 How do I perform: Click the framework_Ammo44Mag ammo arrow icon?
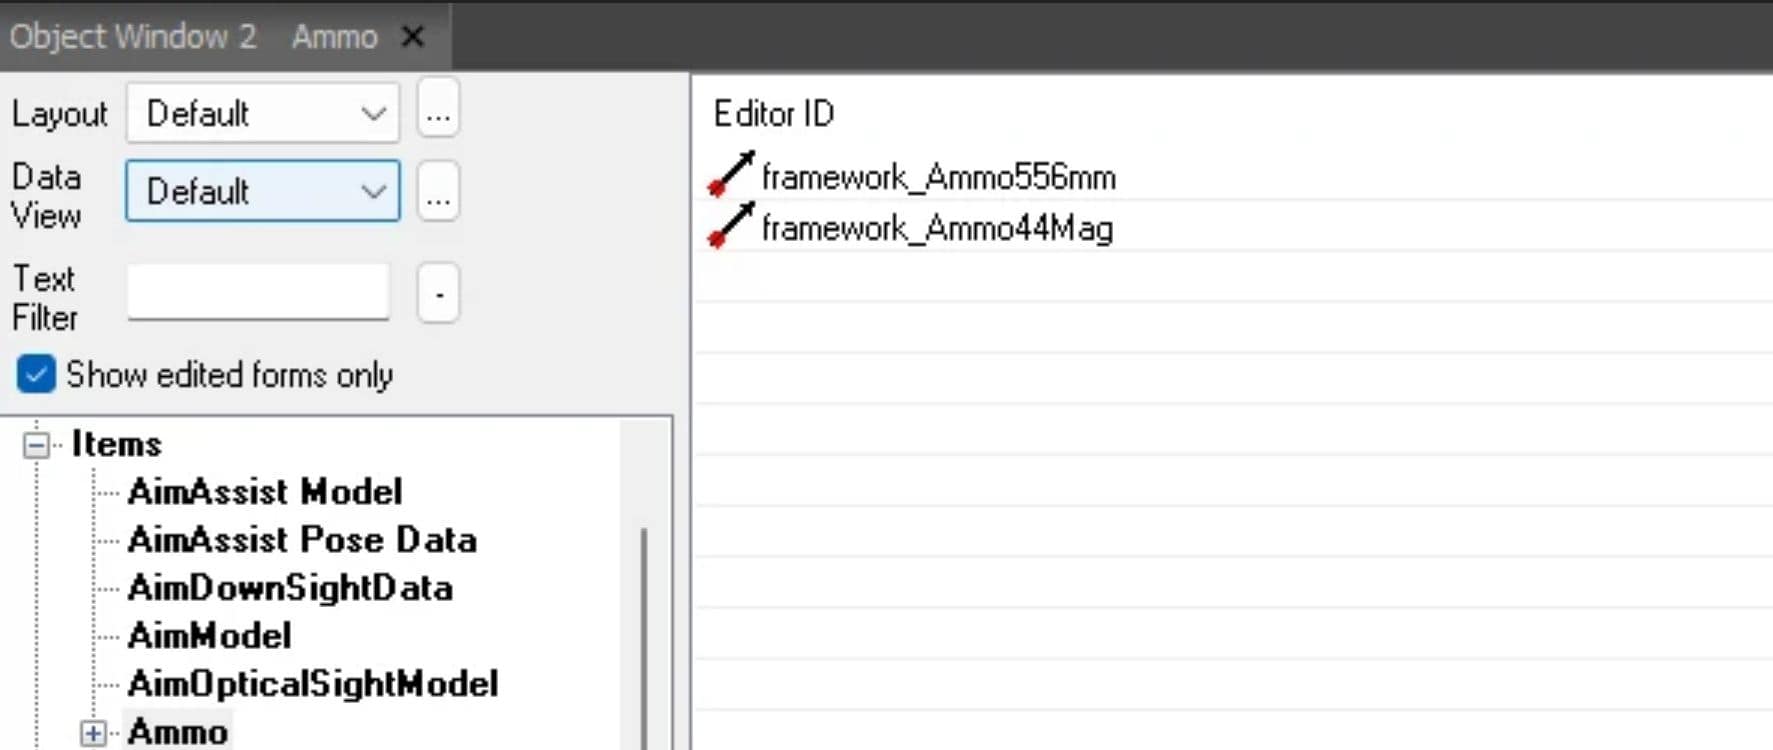(730, 226)
